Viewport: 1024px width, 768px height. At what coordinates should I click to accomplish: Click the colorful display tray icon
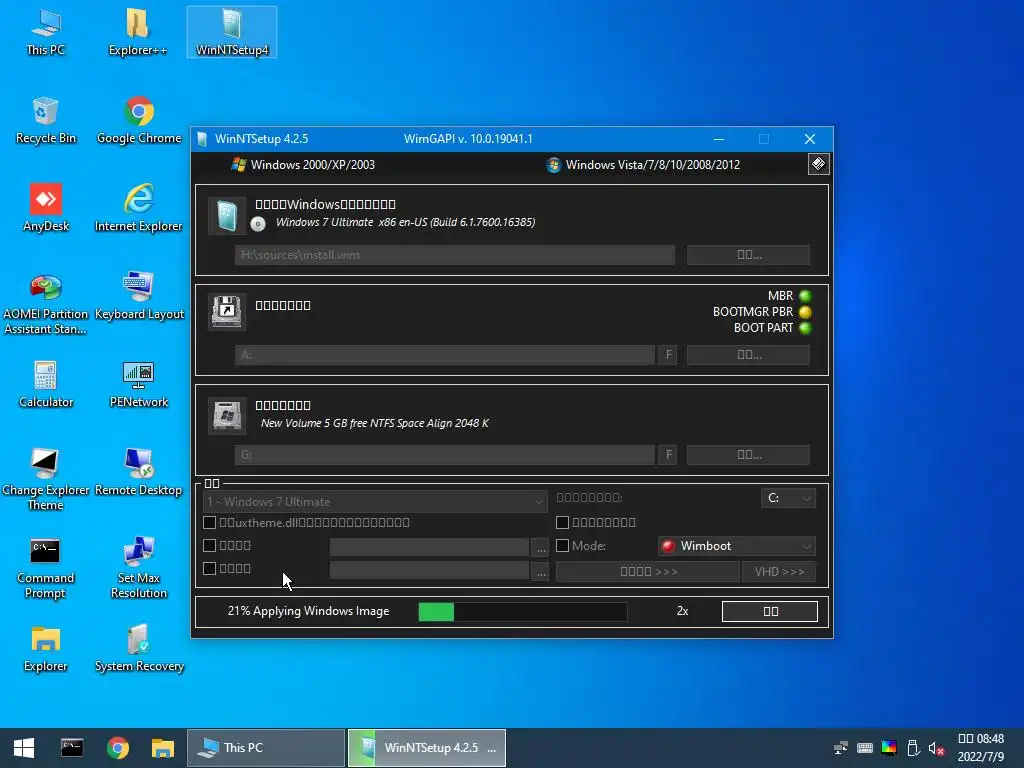click(889, 748)
